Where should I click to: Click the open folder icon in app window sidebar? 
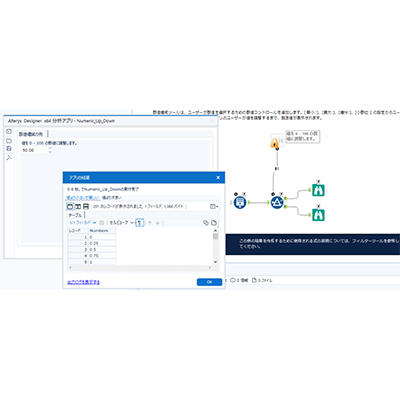[9, 140]
